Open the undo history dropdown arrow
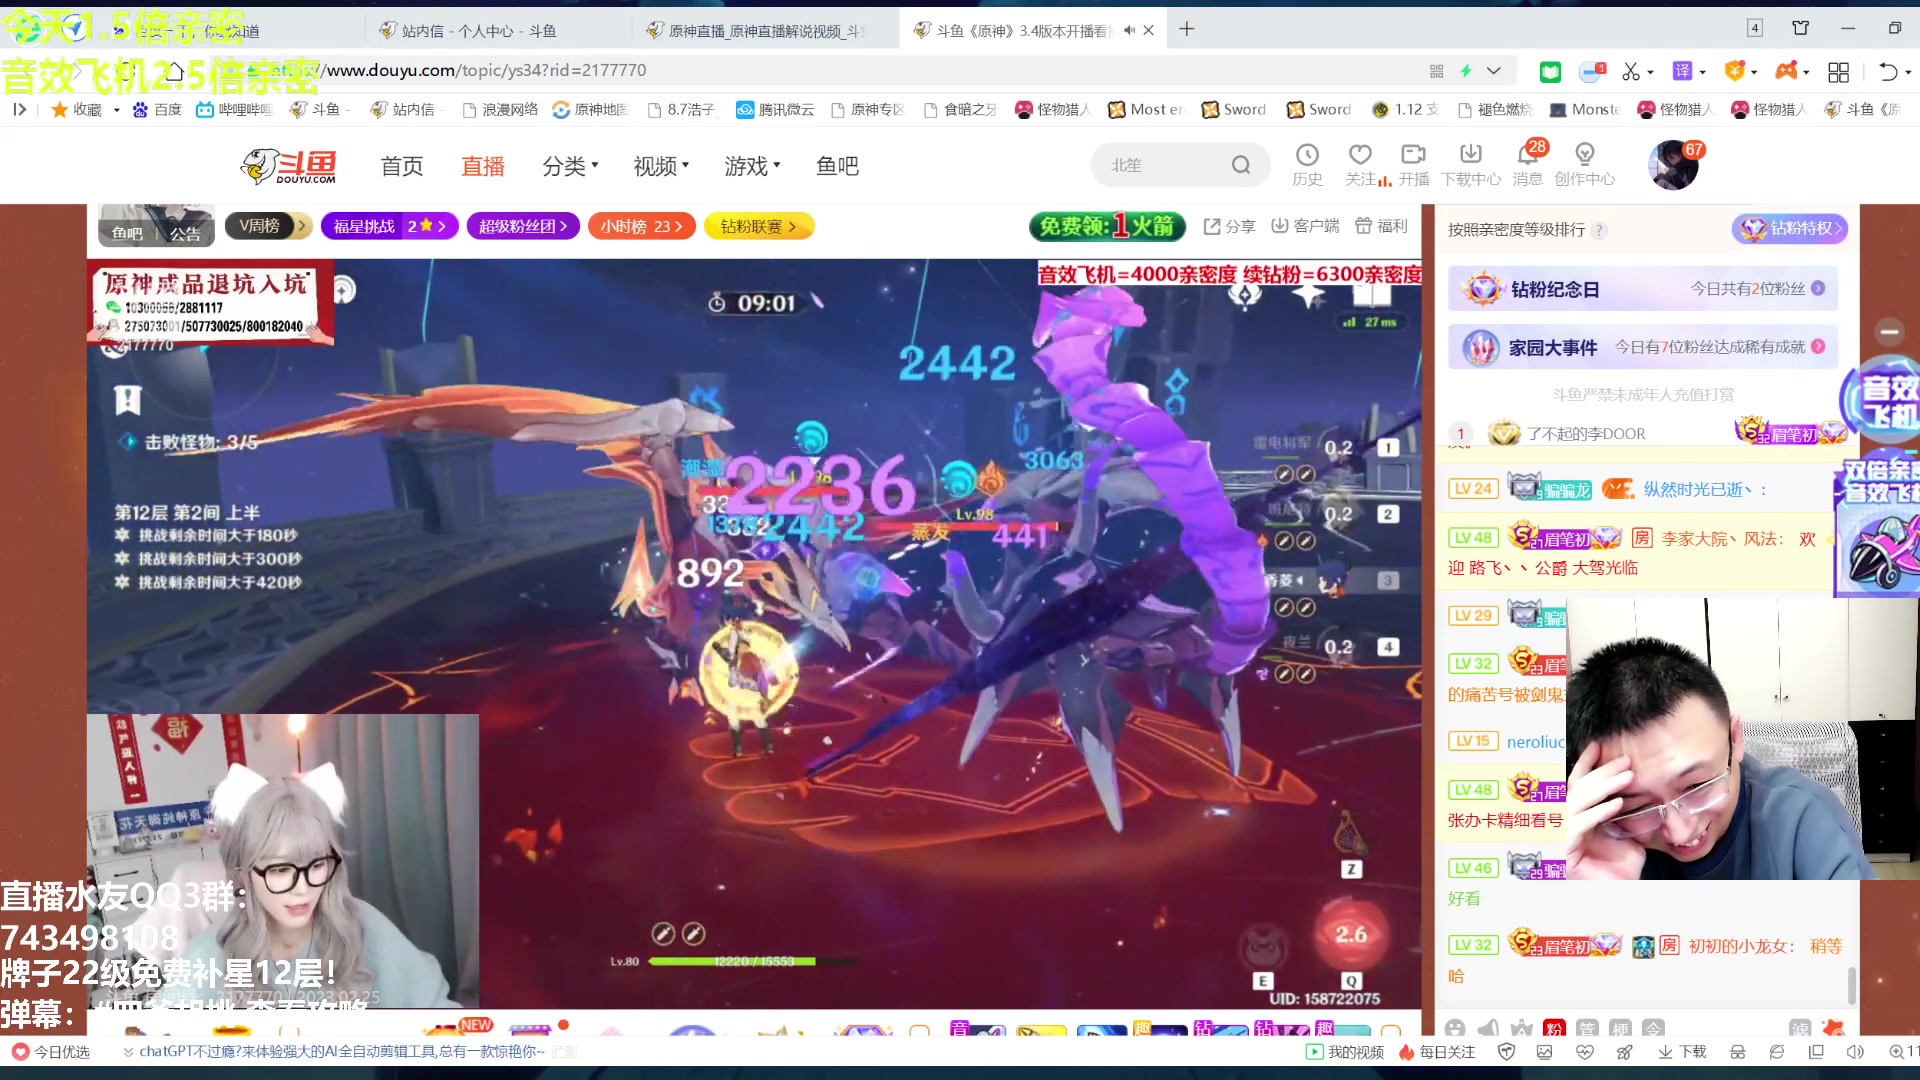Viewport: 1920px width, 1080px height. 1908,72
